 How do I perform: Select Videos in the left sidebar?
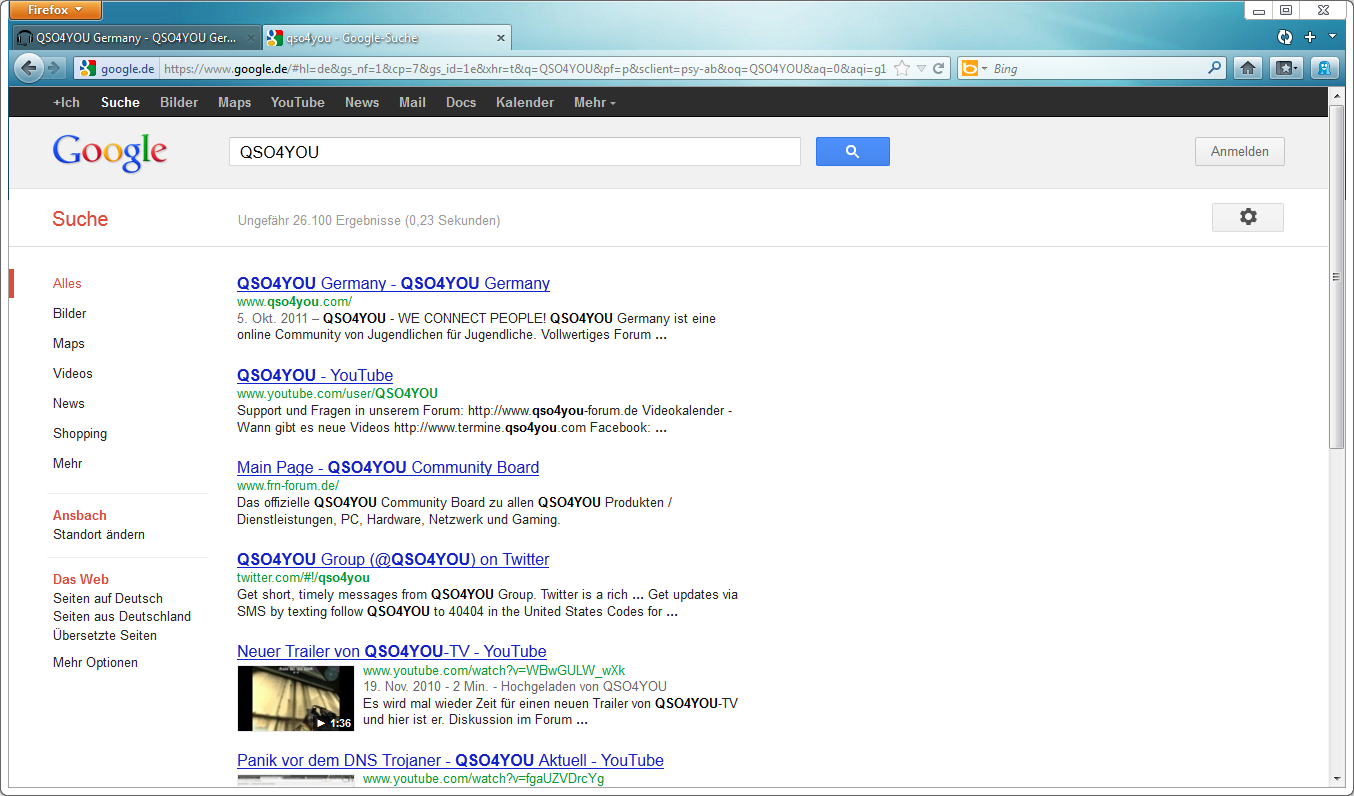click(x=72, y=373)
